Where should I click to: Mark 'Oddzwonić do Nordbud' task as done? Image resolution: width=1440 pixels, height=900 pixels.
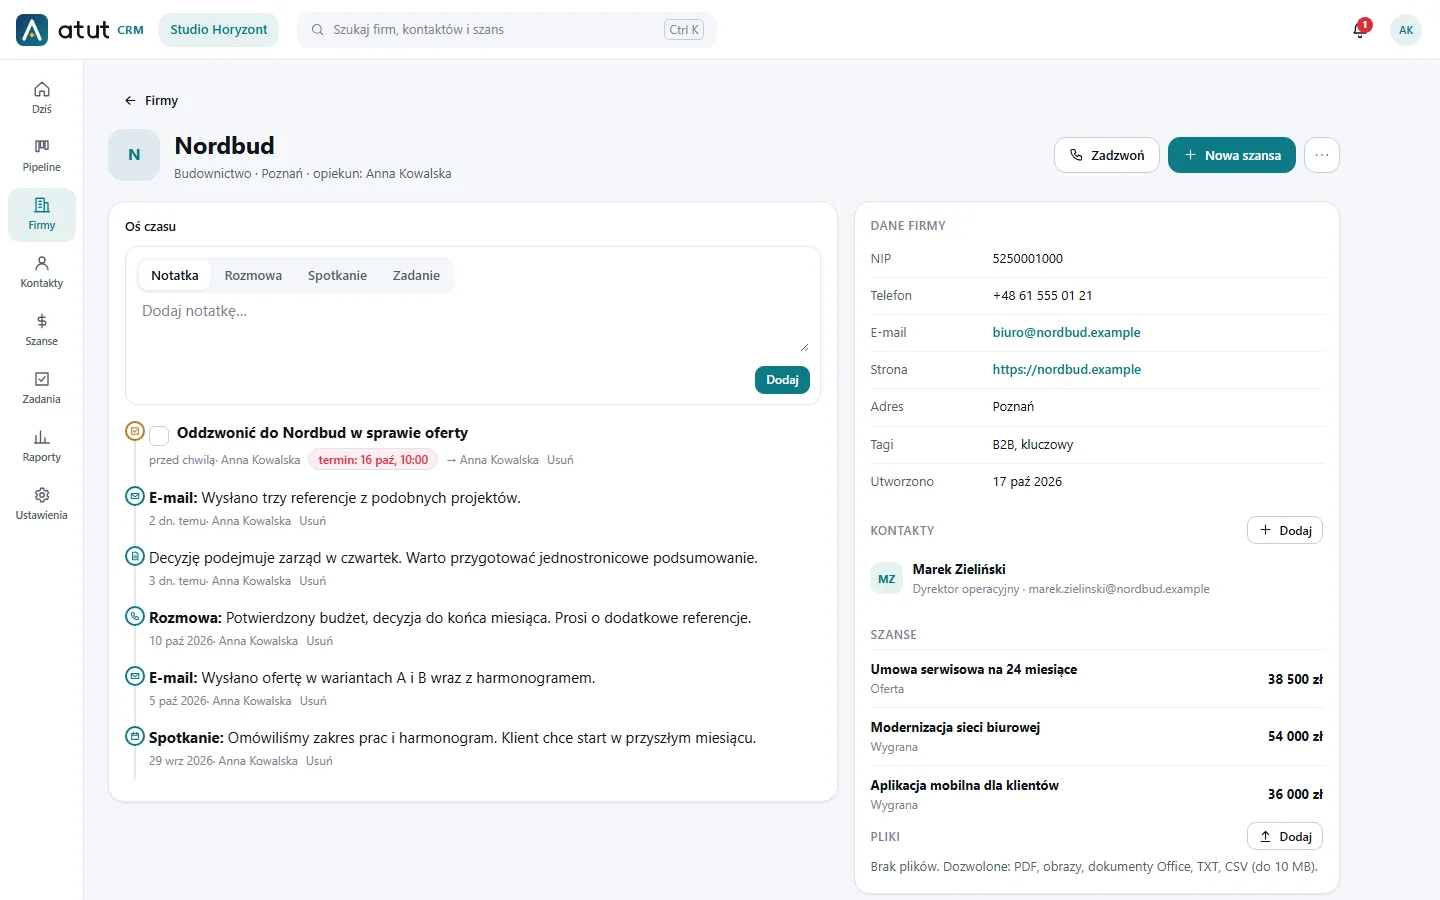pos(159,435)
